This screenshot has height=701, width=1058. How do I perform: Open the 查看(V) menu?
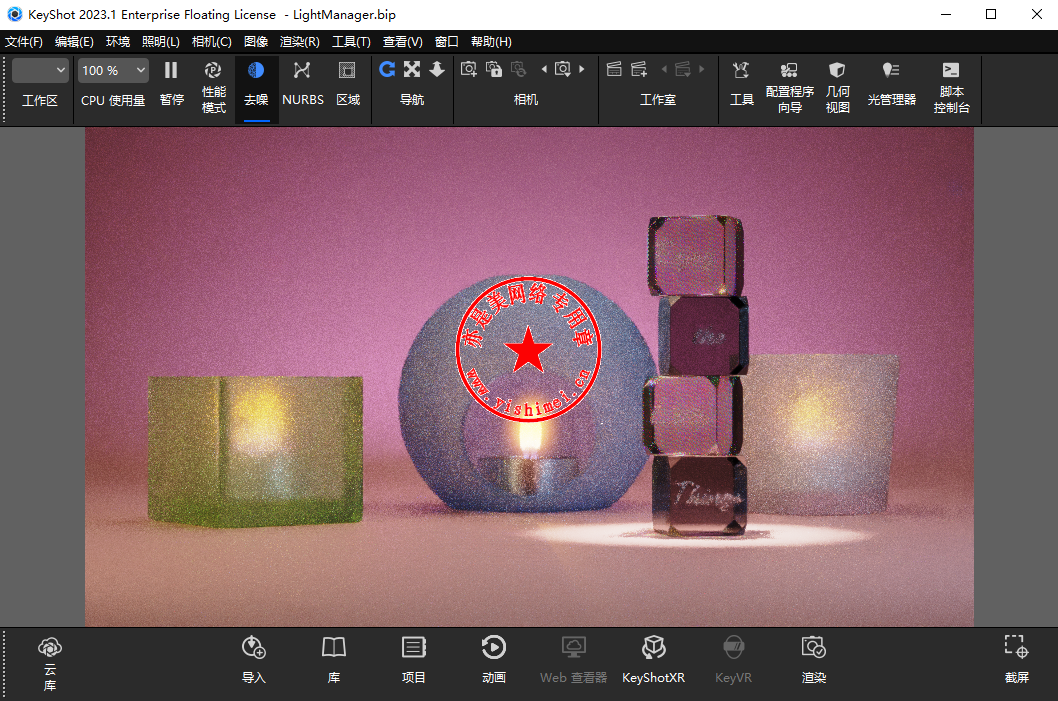pos(403,42)
